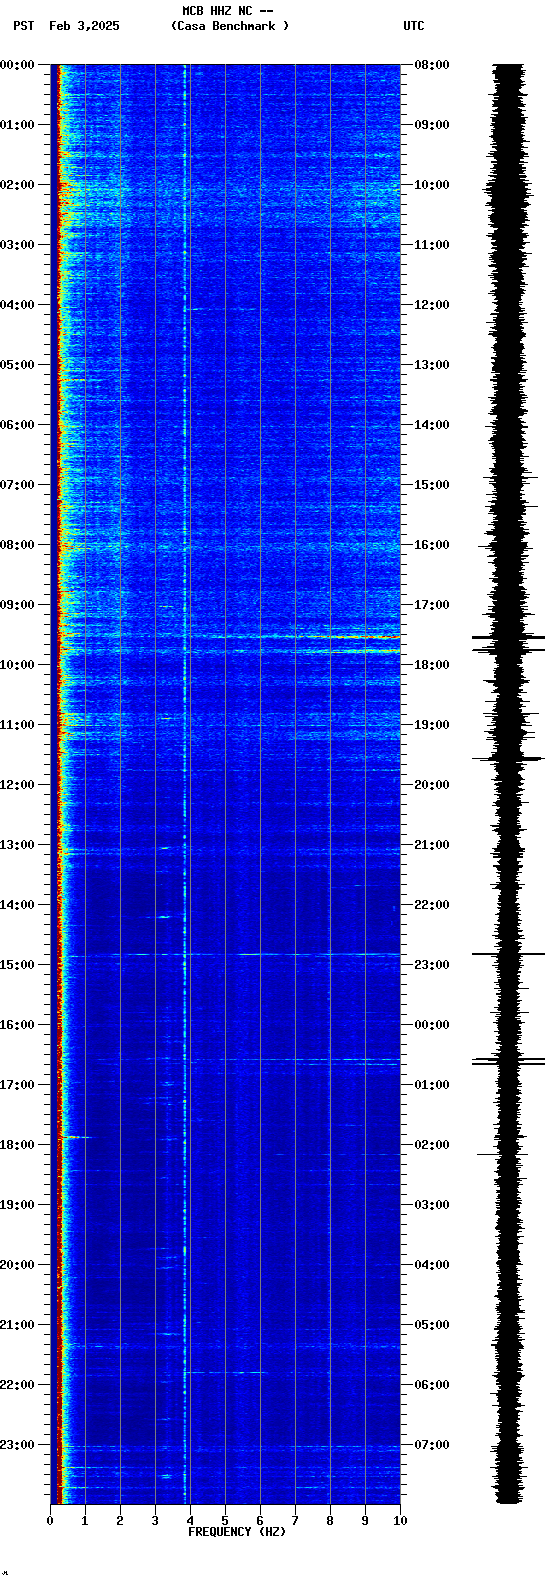Click the frequency tick label '0'

(x=50, y=1521)
